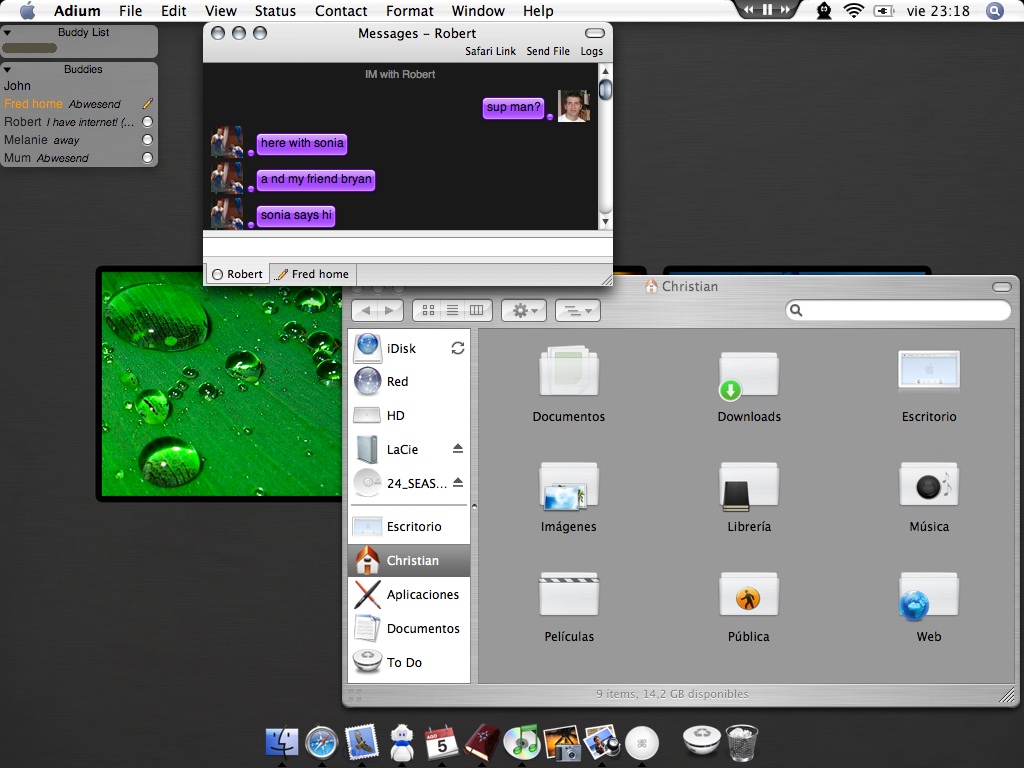
Task: Switch Finder to icon view
Action: click(x=428, y=310)
